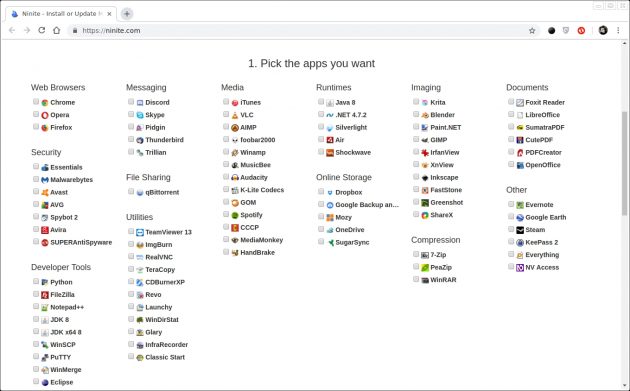Click the Skype icon
Screen dimensions: 630x391
point(140,115)
